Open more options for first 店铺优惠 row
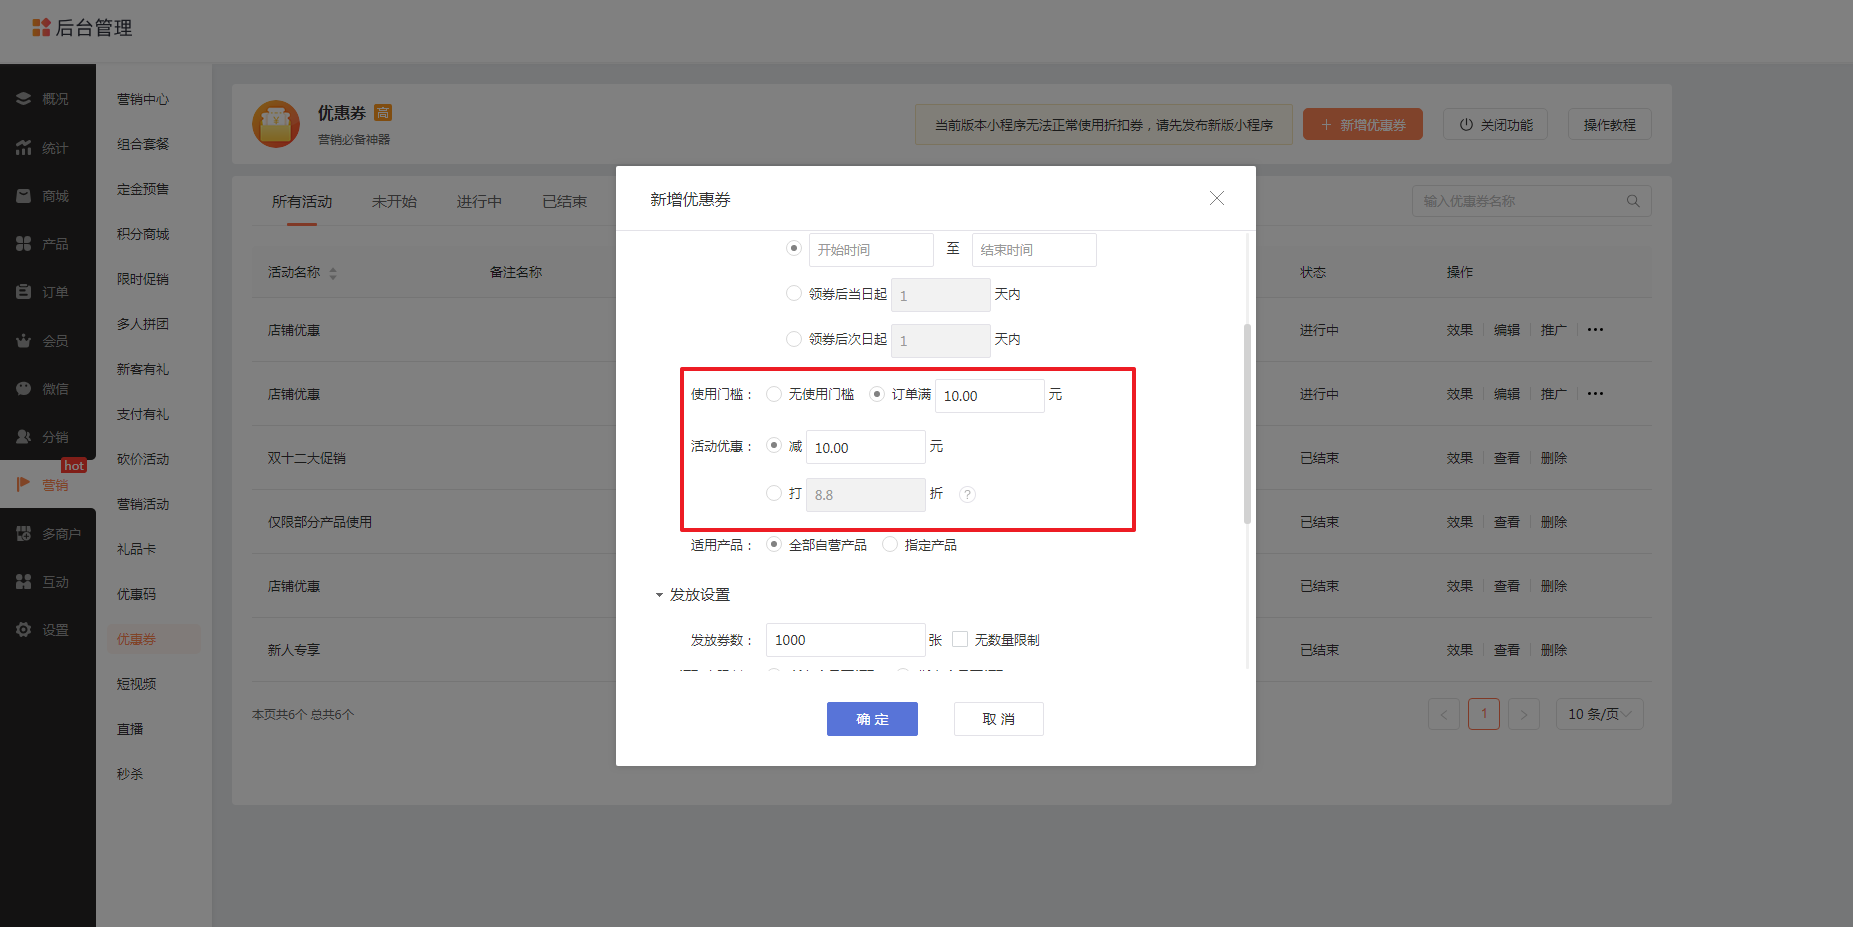Image resolution: width=1853 pixels, height=927 pixels. 1595,330
